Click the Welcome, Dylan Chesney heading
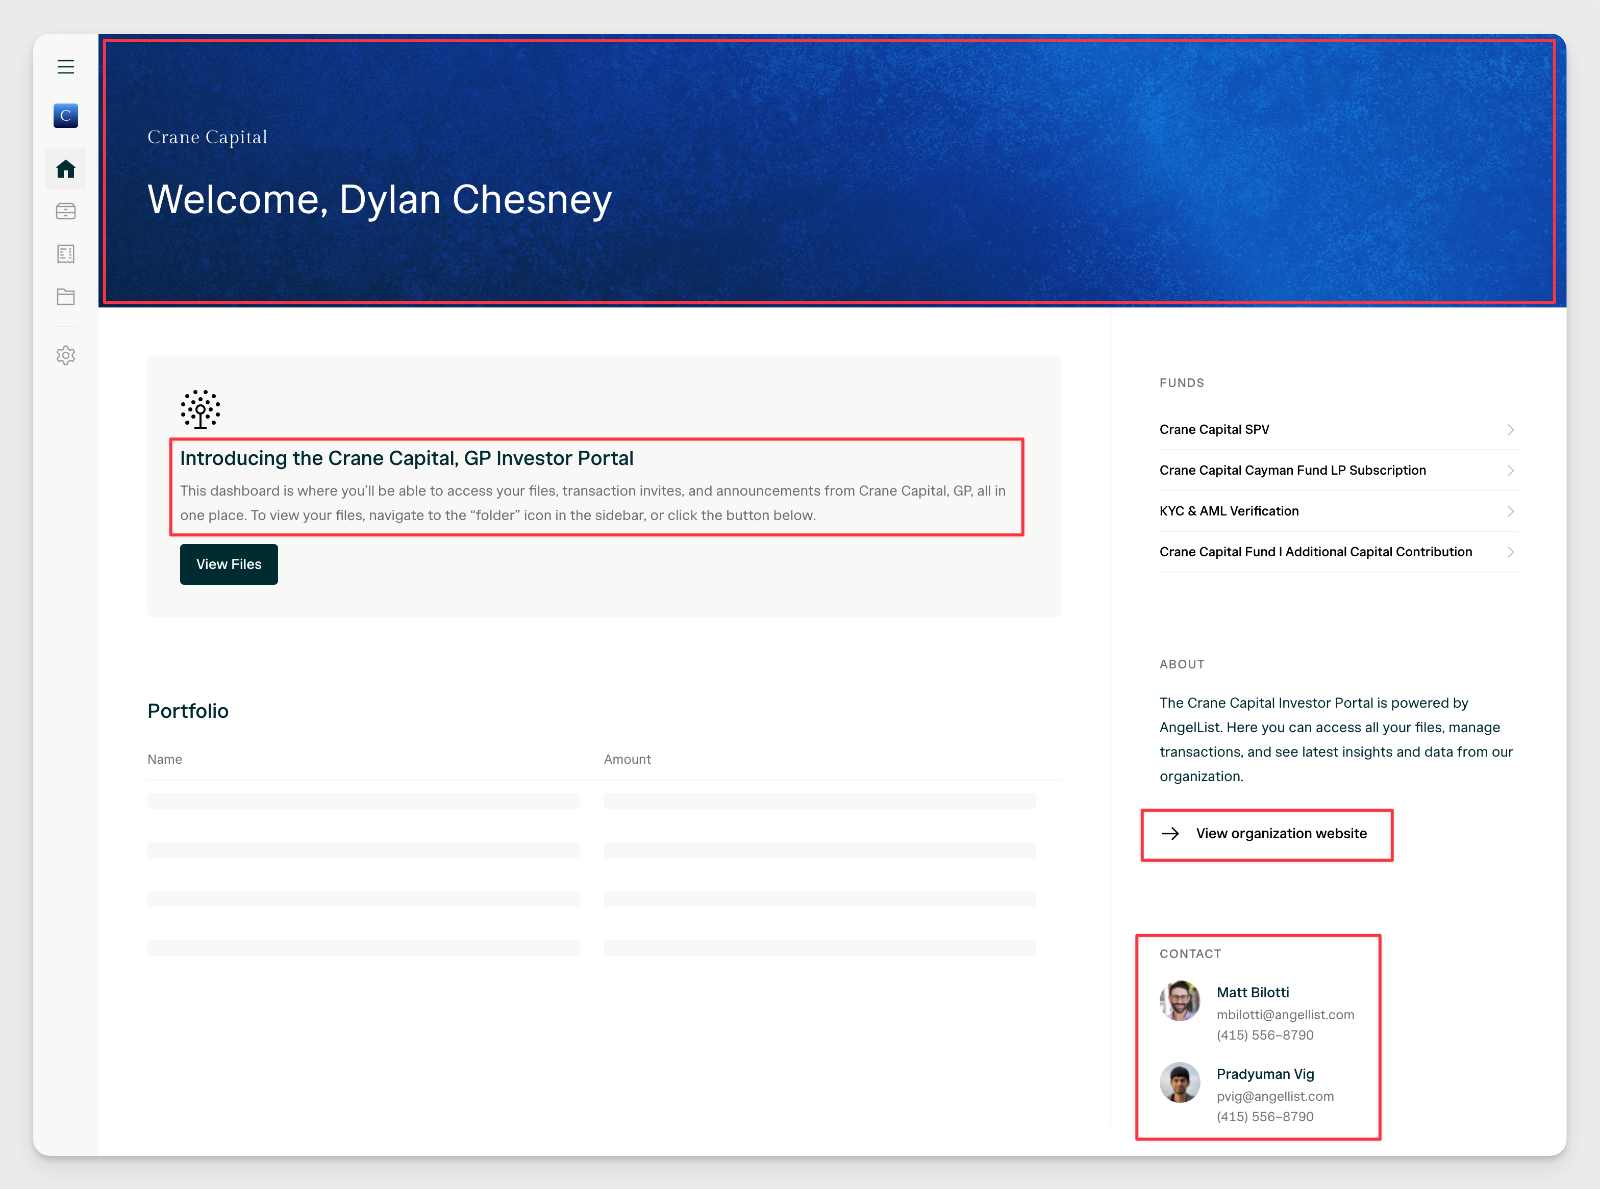The image size is (1600, 1189). pyautogui.click(x=380, y=200)
